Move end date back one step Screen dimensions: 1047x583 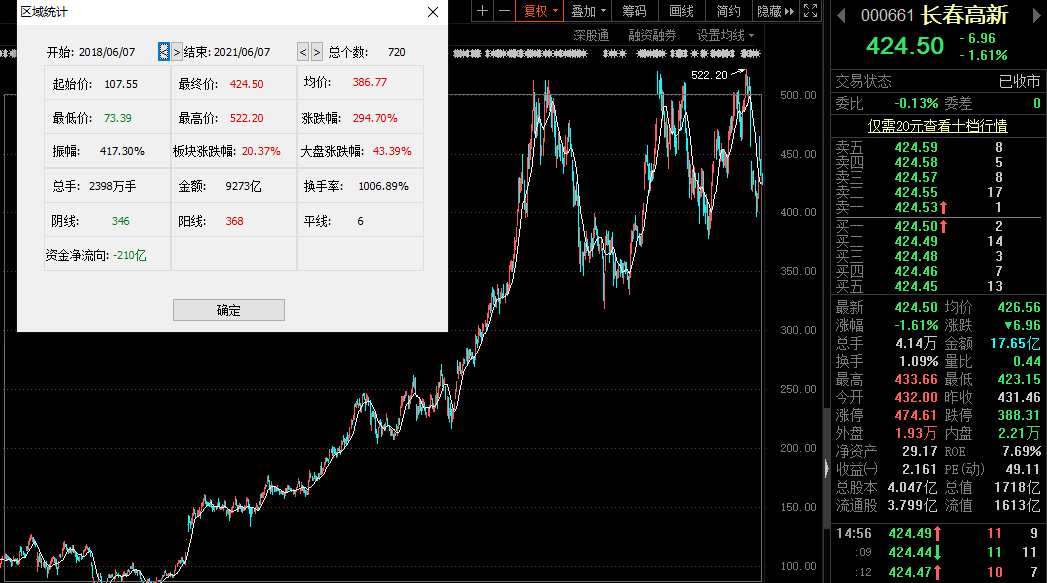303,52
